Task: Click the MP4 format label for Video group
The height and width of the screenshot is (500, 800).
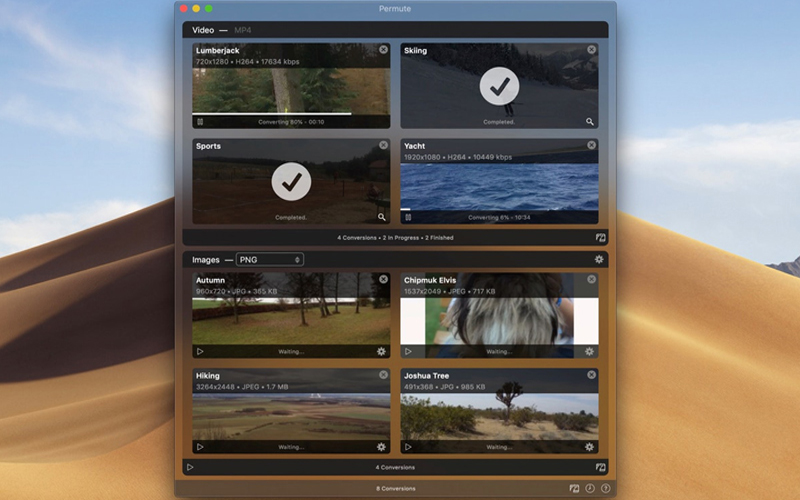Action: pos(242,30)
